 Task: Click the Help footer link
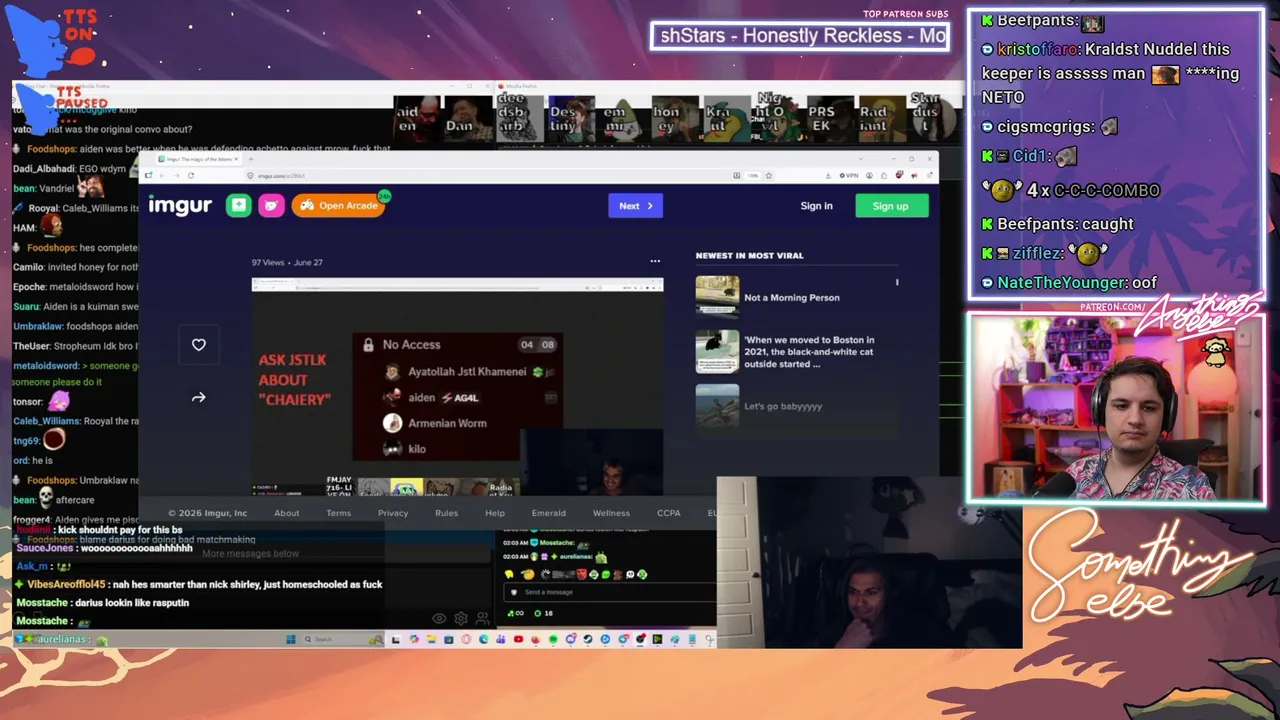point(495,513)
